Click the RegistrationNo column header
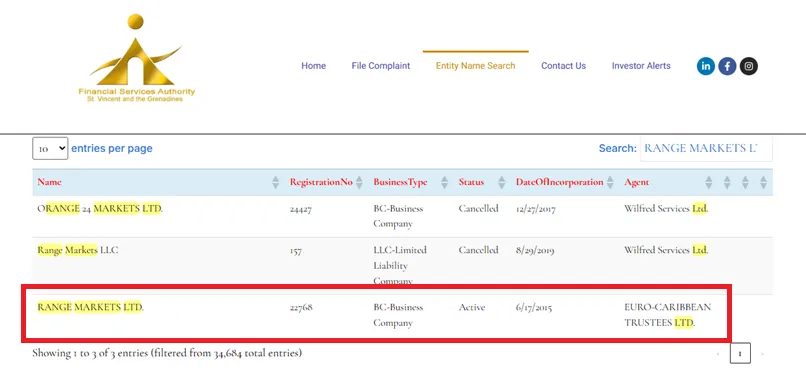This screenshot has width=806, height=392. (321, 182)
